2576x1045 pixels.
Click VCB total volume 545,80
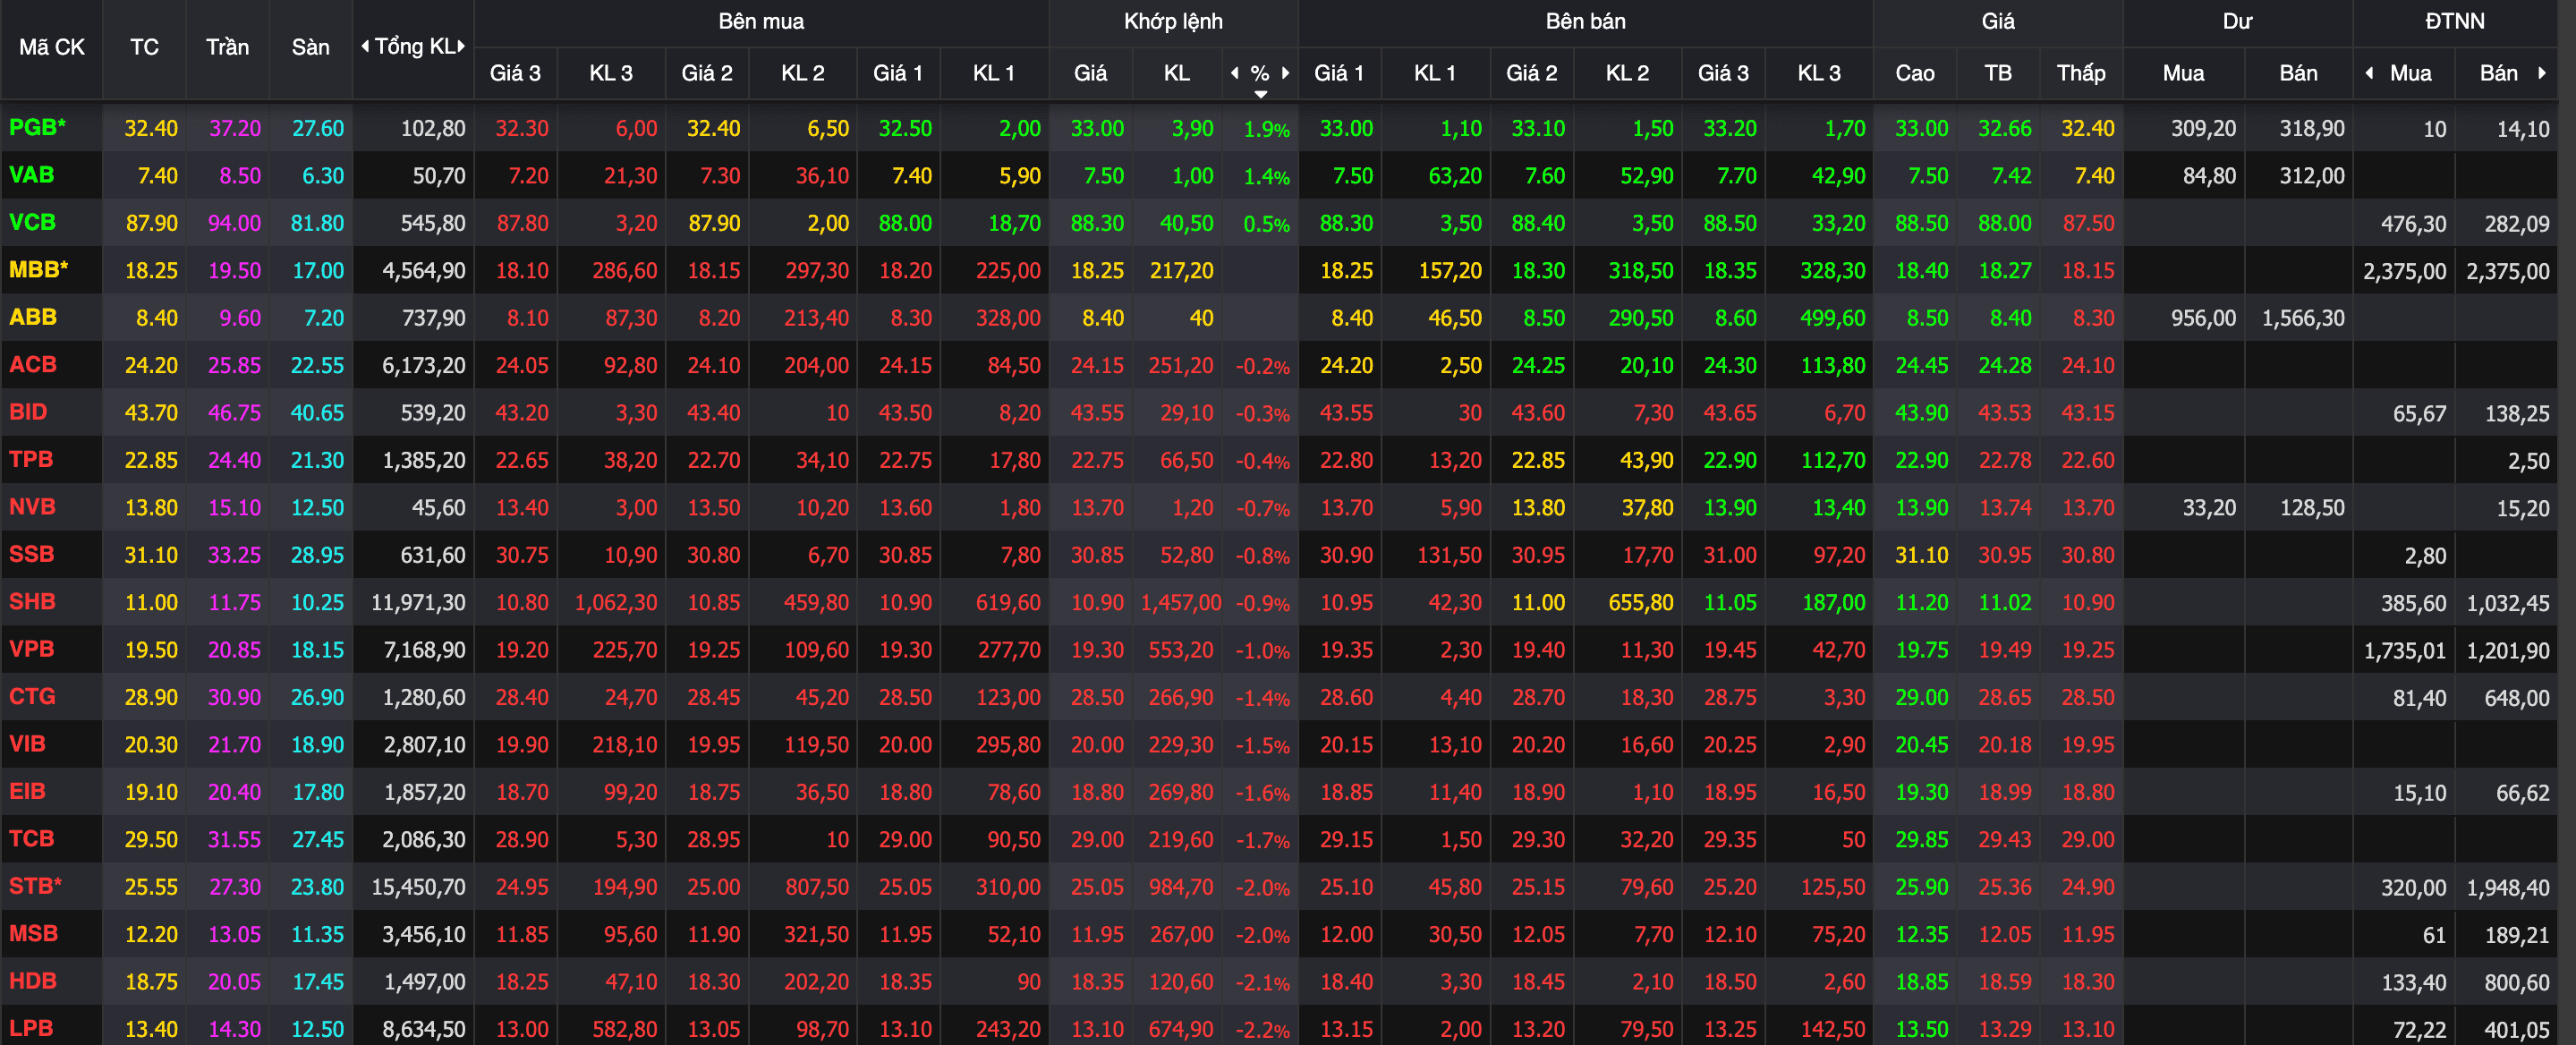pos(432,223)
